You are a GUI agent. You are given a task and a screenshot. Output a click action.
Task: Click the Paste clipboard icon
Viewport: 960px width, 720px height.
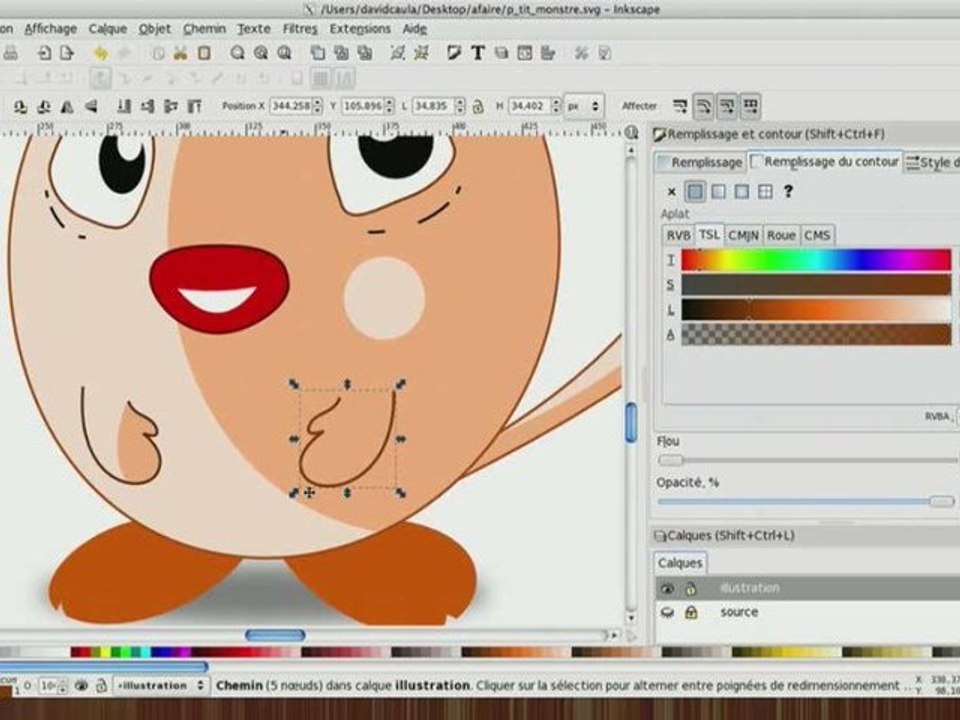(x=204, y=54)
